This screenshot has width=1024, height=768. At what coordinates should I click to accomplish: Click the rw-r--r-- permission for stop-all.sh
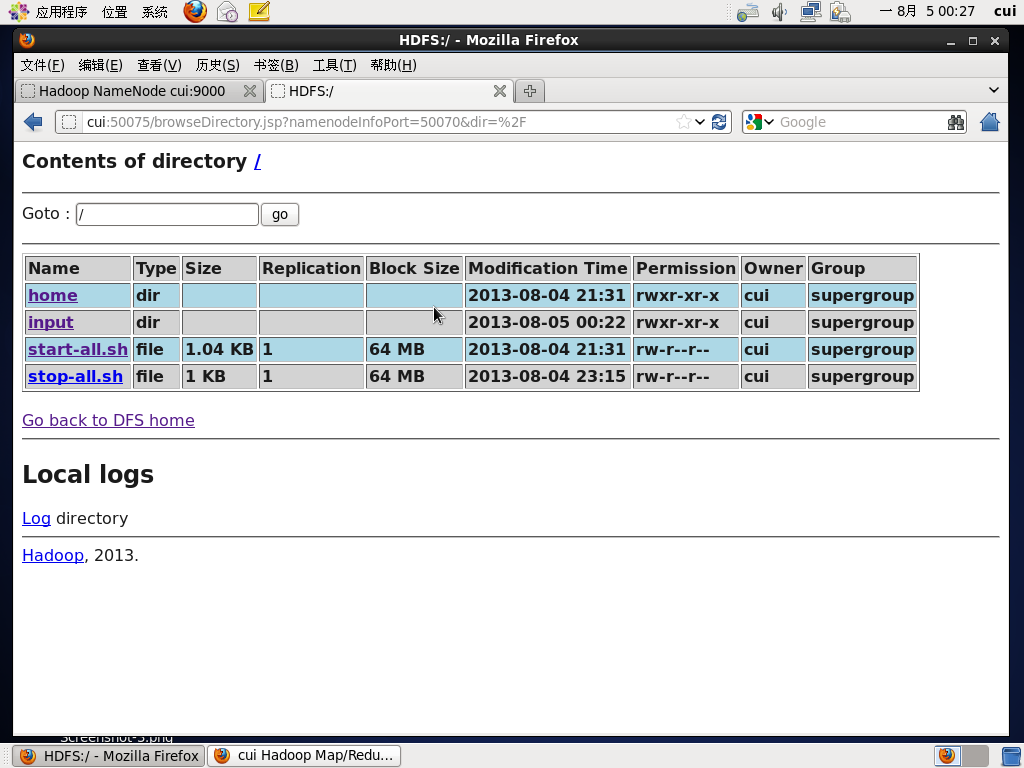686,377
